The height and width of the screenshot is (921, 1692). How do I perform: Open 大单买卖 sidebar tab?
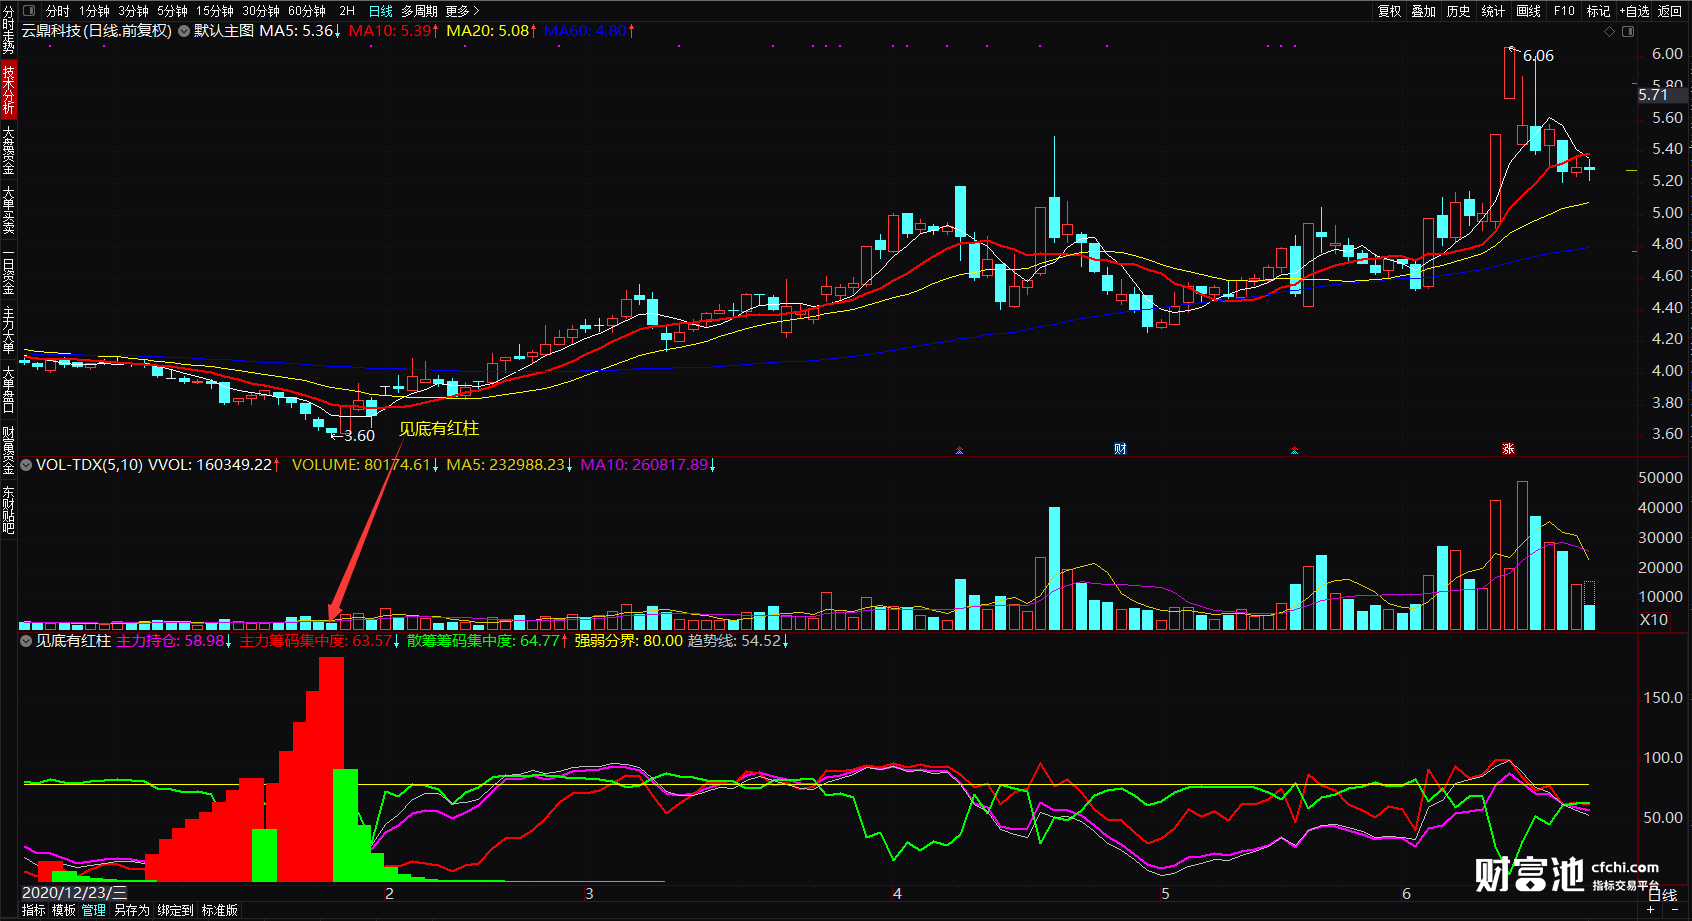[x=8, y=210]
